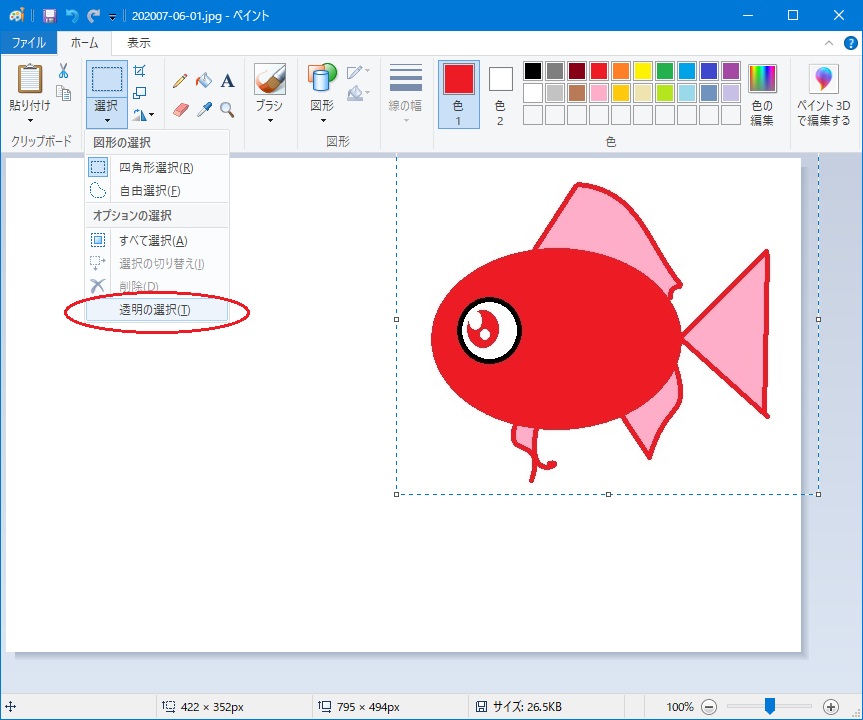Viewport: 863px width, 720px height.
Task: Select Color 1 button
Action: tap(458, 95)
